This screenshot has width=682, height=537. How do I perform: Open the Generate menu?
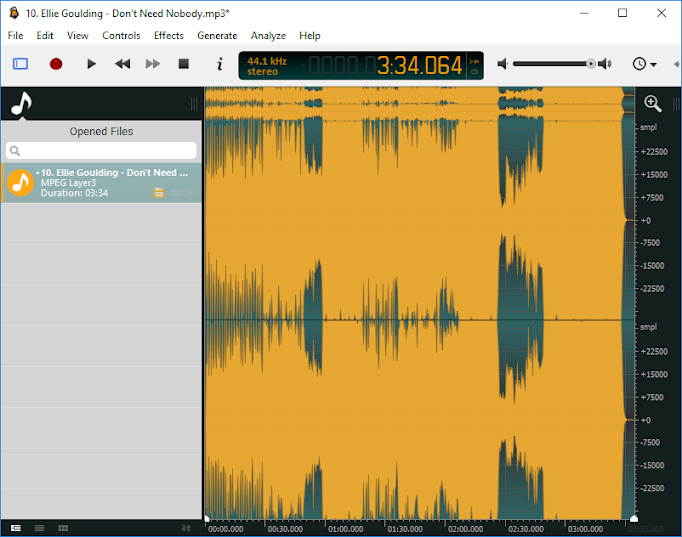click(217, 36)
